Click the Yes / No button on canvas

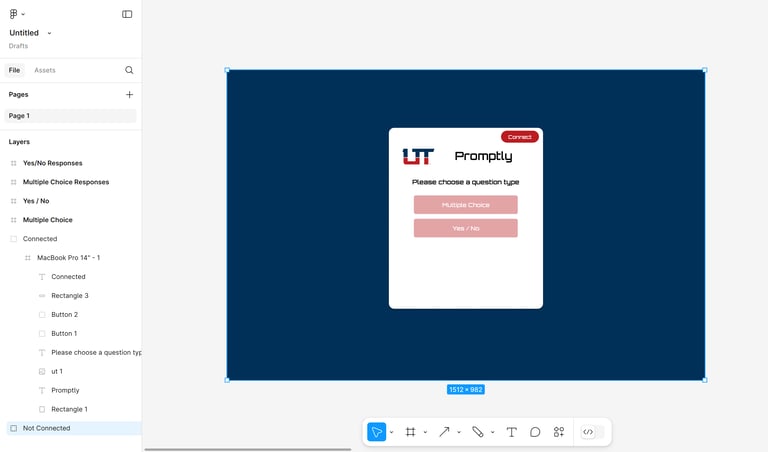pos(466,228)
